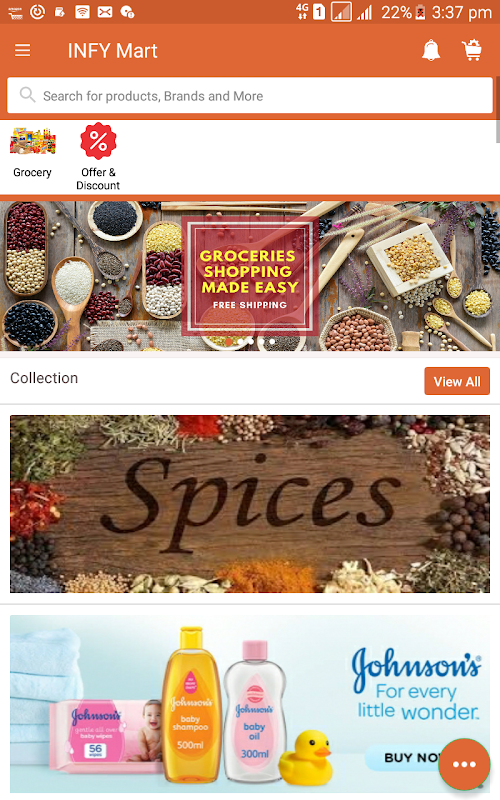Click the search products input field
Image resolution: width=500 pixels, height=800 pixels.
250,95
